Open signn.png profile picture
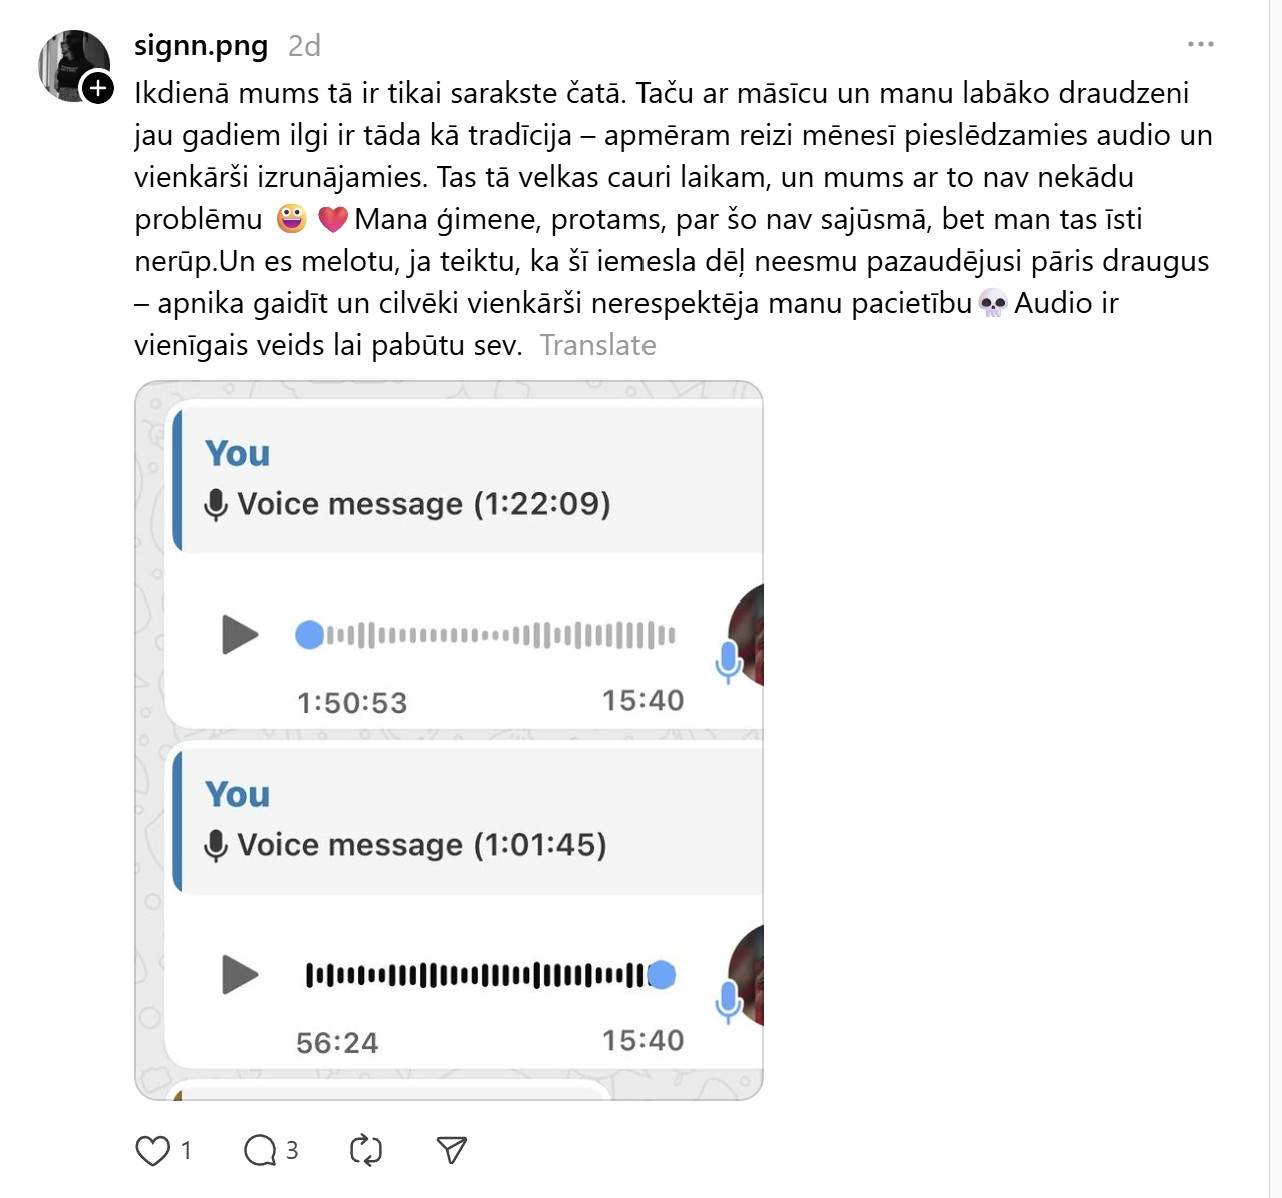Viewport: 1282px width, 1198px height. [73, 66]
